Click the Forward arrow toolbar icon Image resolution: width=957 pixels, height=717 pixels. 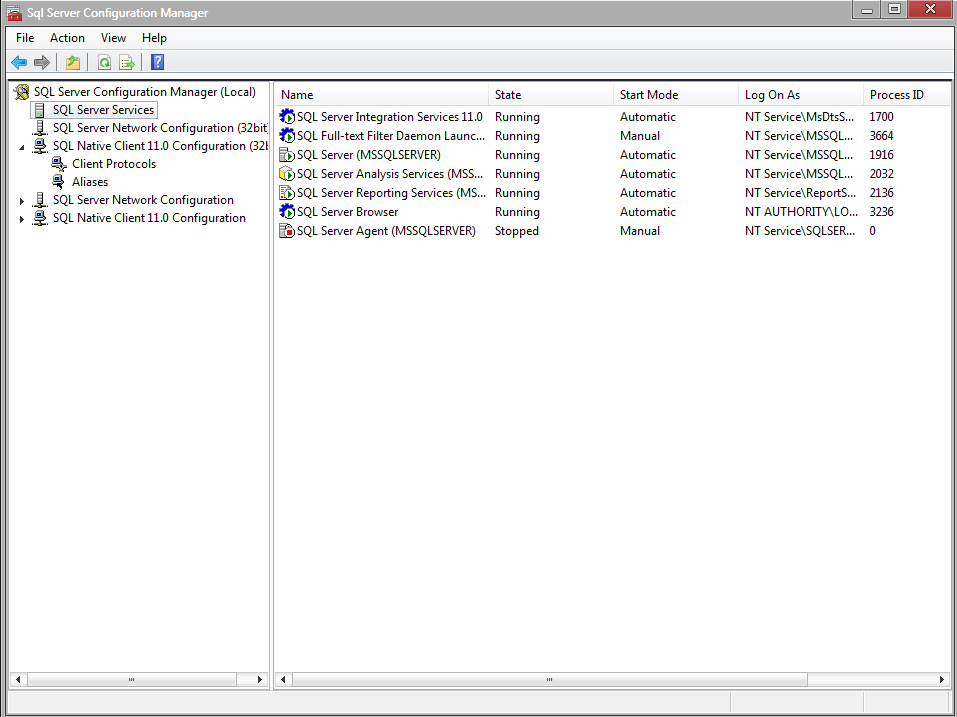[42, 62]
